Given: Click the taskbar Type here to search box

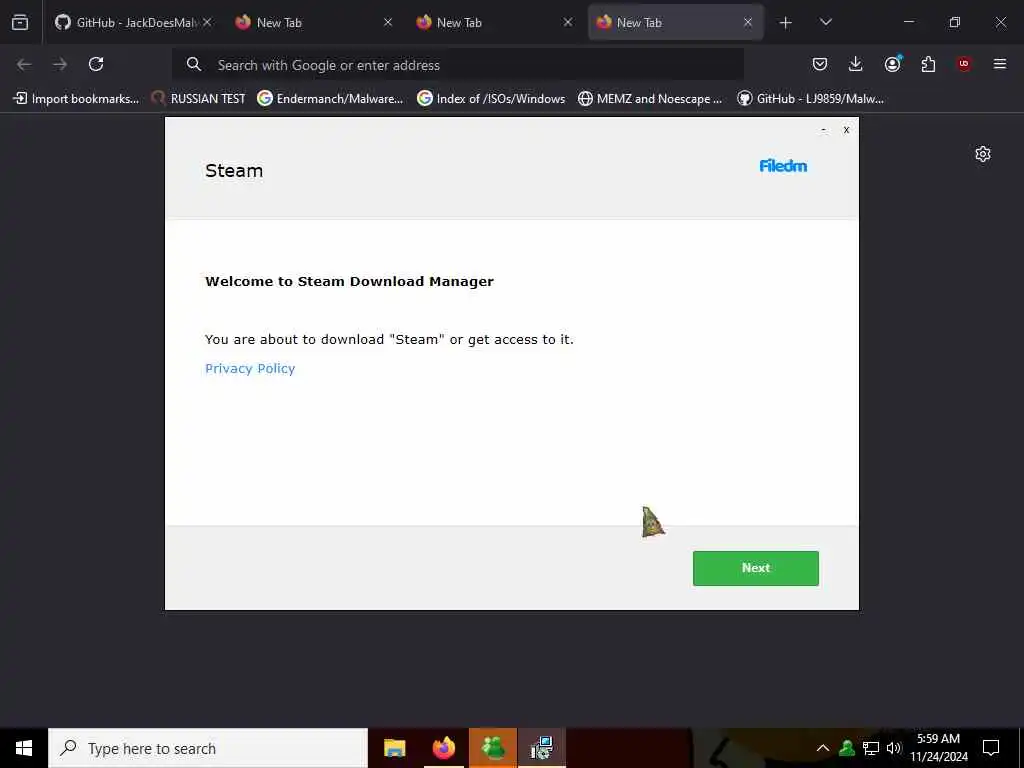Looking at the screenshot, I should pyautogui.click(x=208, y=748).
